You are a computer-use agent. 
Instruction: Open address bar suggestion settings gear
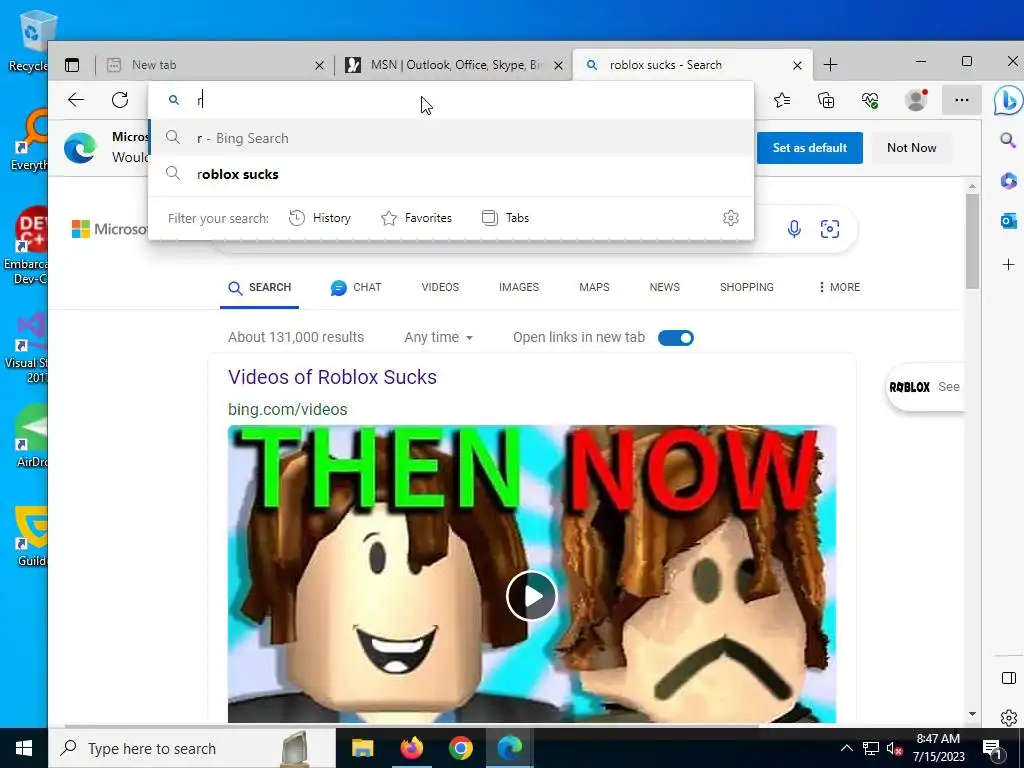pyautogui.click(x=731, y=217)
